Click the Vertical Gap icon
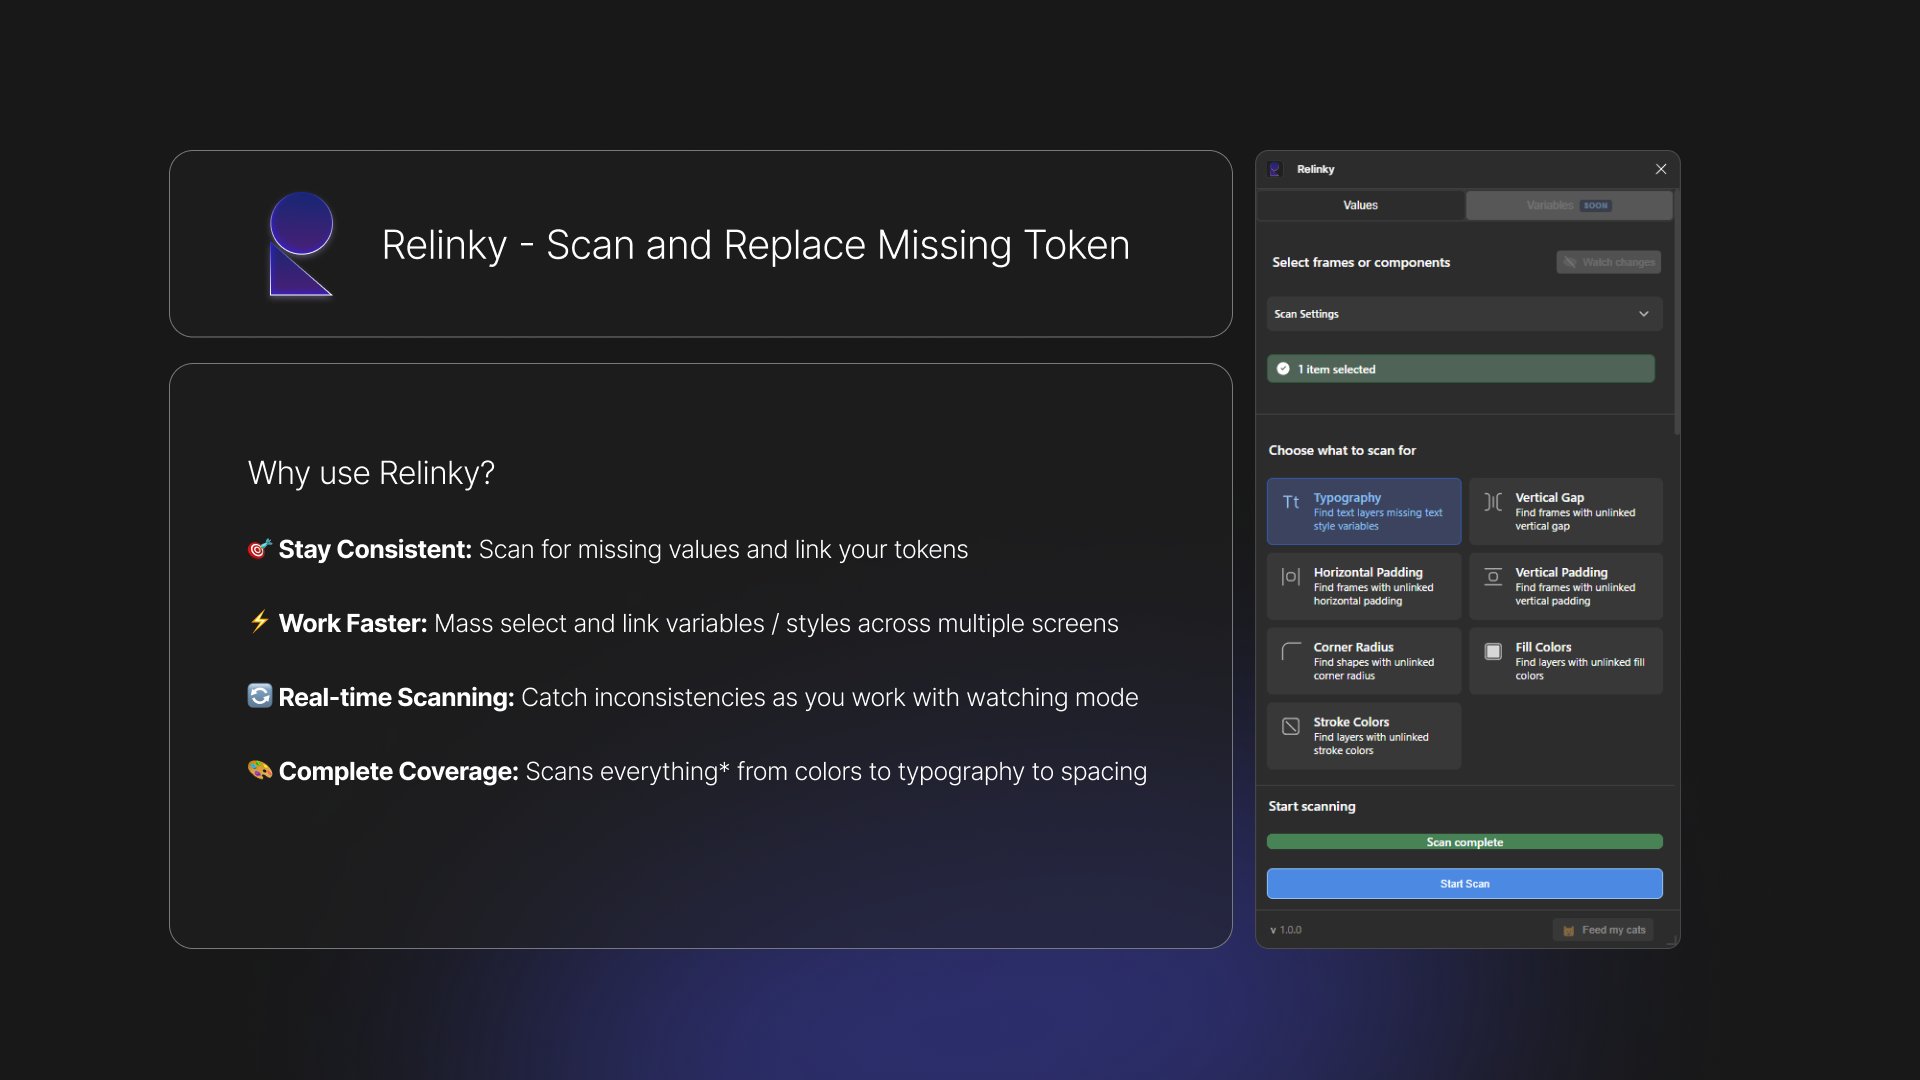Viewport: 1920px width, 1080px height. 1493,502
